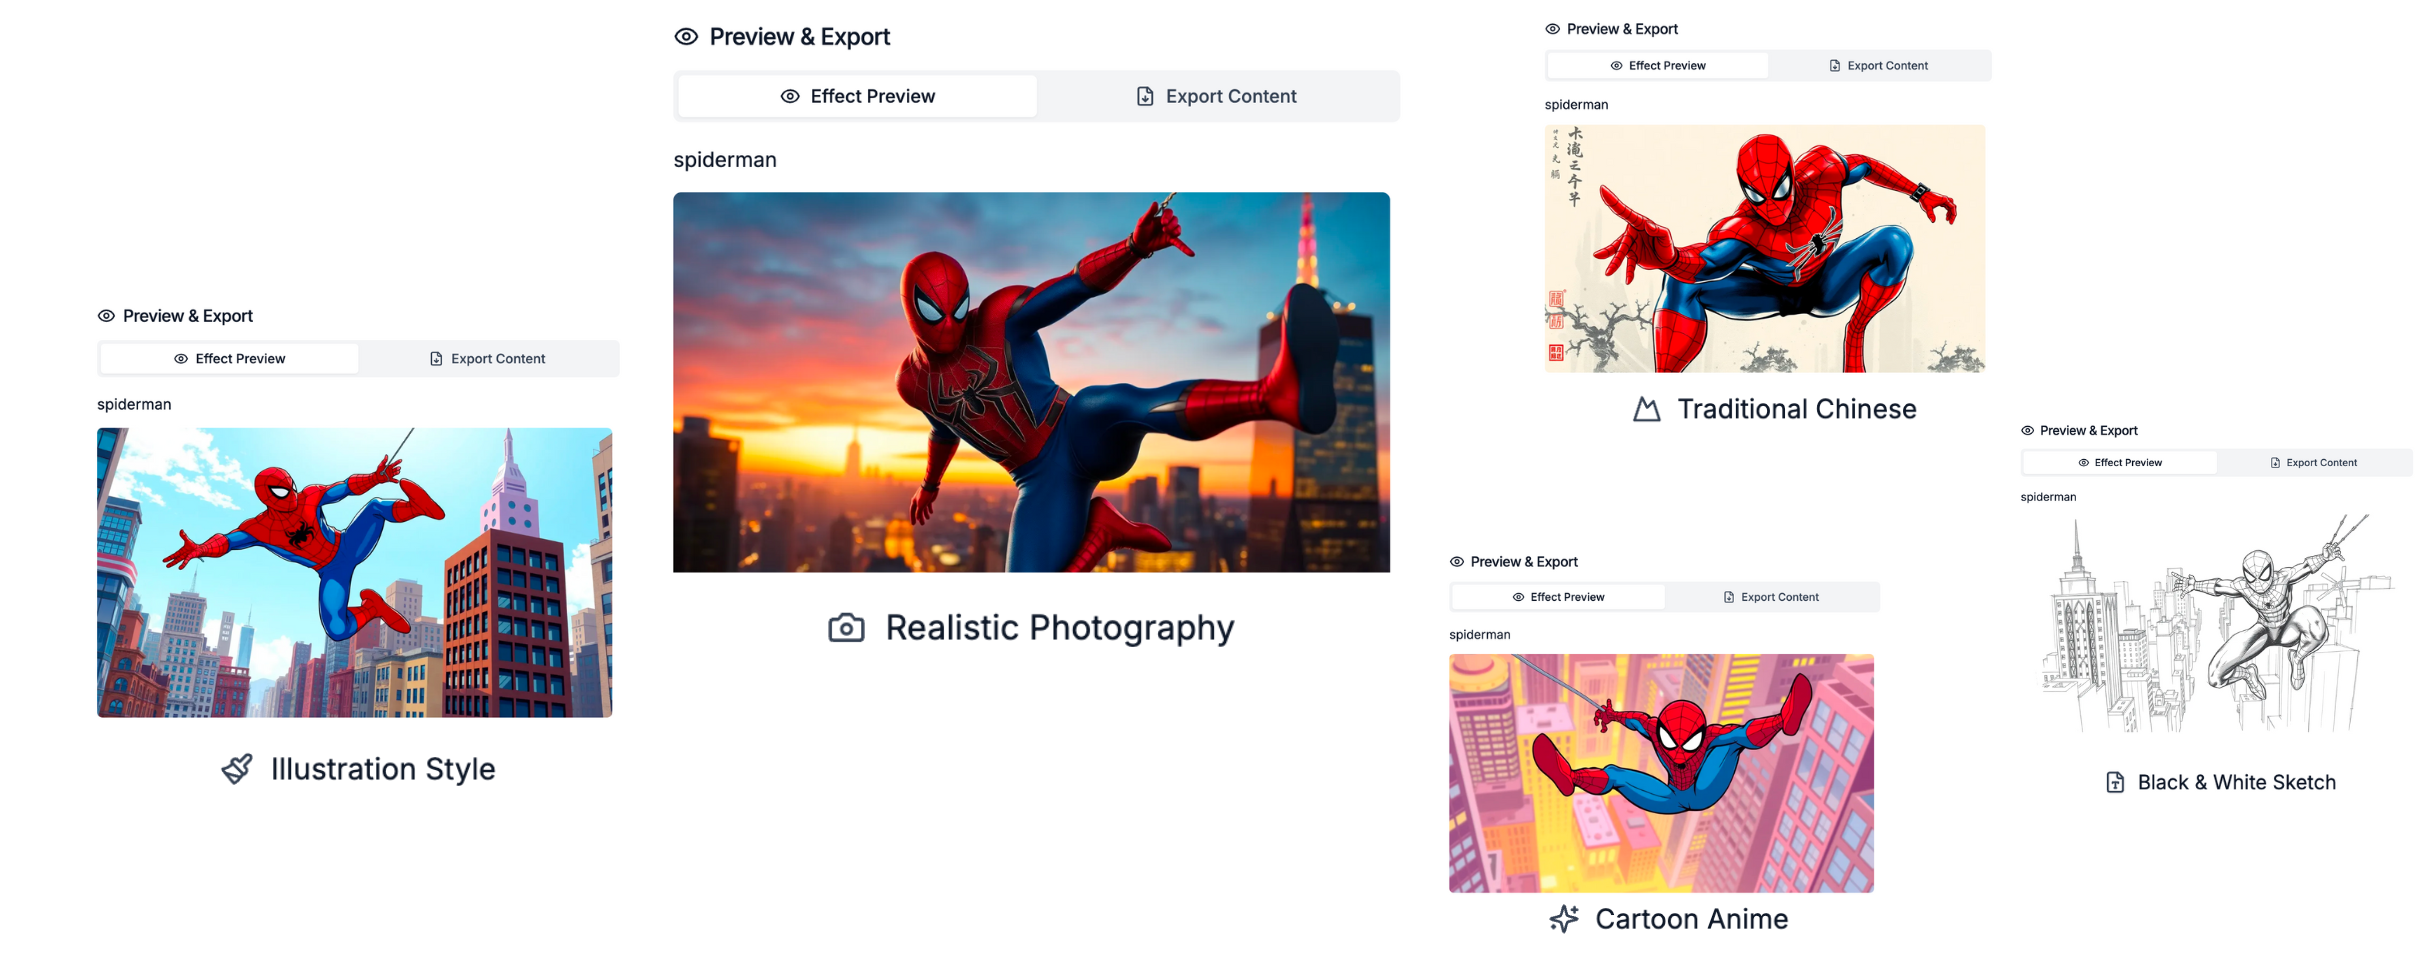Click 'spiderman' caption above Traditional Chinese image
The height and width of the screenshot is (960, 2424).
click(1576, 104)
